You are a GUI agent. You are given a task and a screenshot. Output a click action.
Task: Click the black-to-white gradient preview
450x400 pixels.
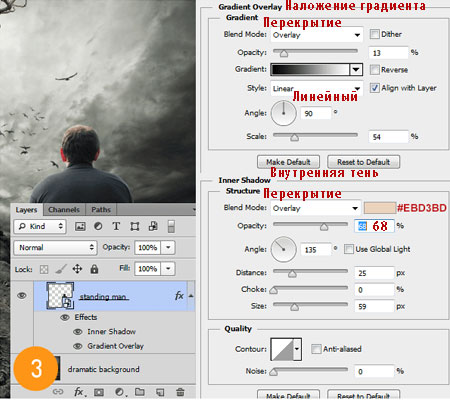(x=310, y=69)
